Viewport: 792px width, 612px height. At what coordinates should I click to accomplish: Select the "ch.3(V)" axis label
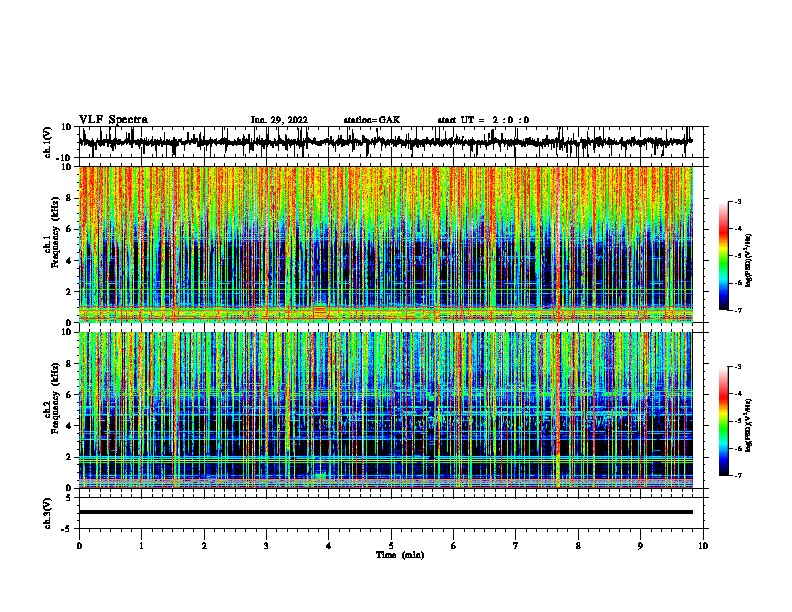(48, 513)
